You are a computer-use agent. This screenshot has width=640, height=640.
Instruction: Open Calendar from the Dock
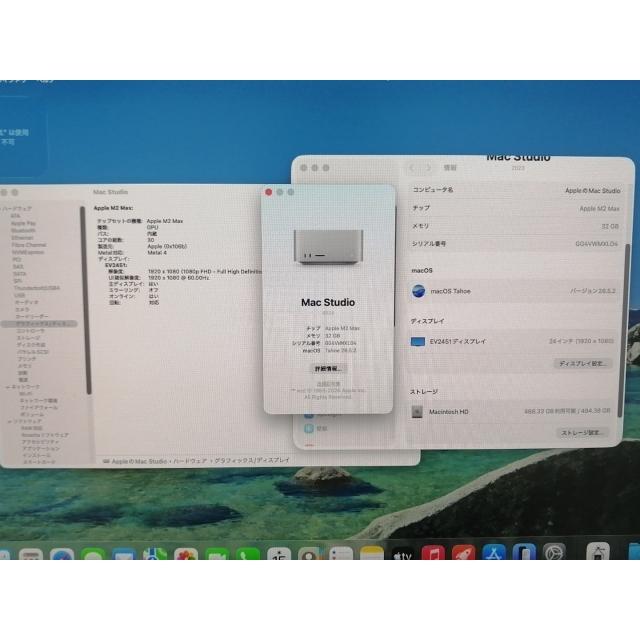pos(279,553)
